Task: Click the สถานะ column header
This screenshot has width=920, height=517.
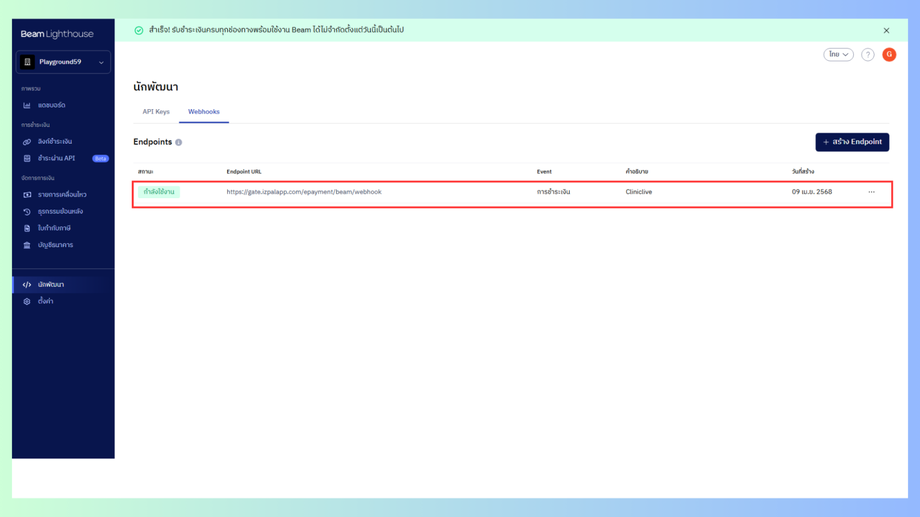Action: [146, 172]
